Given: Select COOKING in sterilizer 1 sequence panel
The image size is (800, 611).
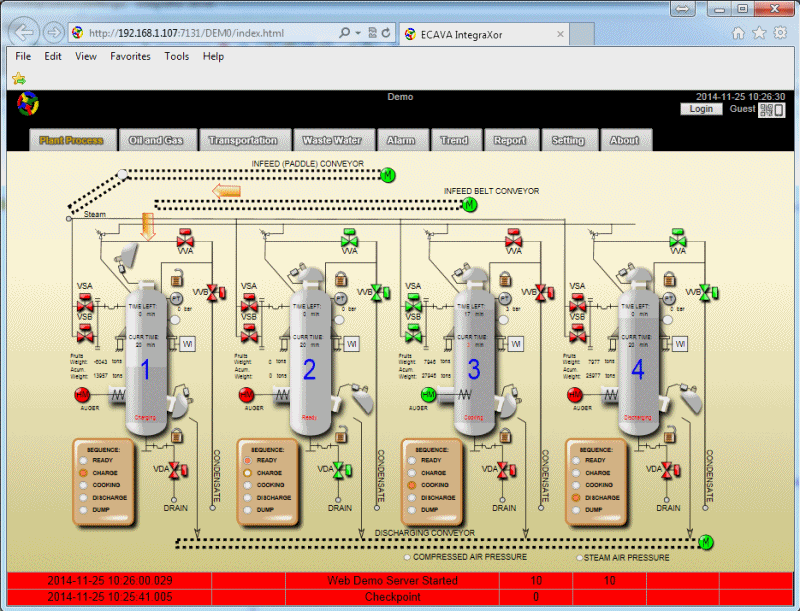Looking at the screenshot, I should click(83, 485).
